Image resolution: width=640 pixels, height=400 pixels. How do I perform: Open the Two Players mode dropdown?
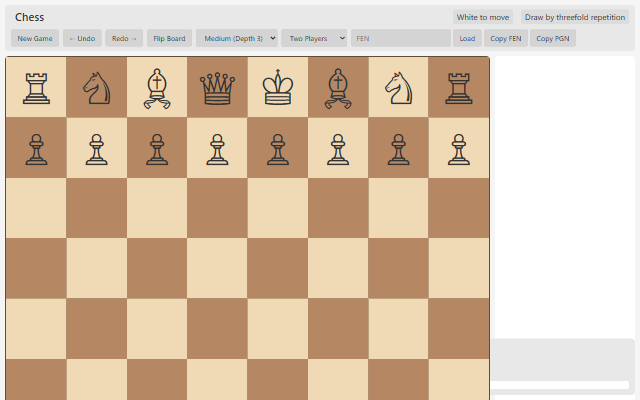[x=314, y=38]
